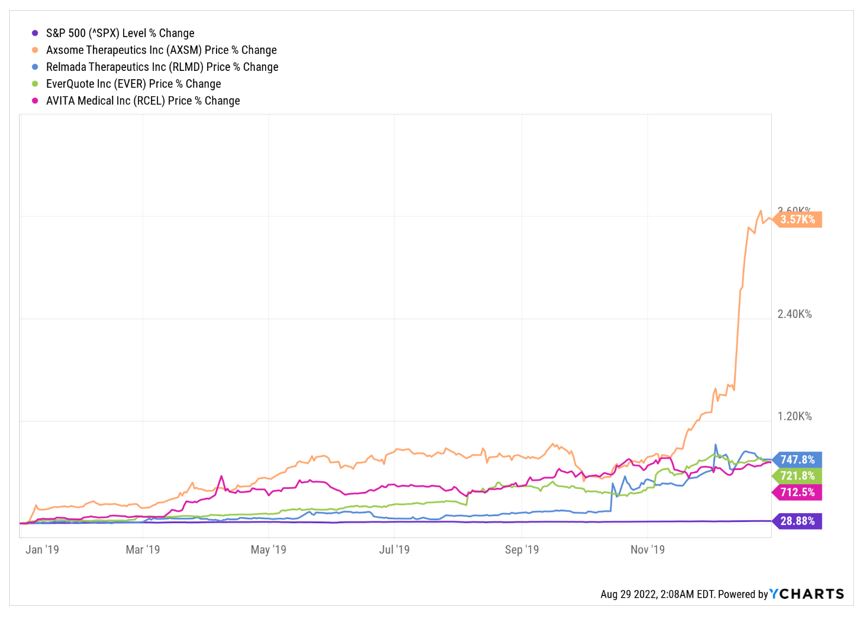867x617 pixels.
Task: Click the green EverQuote legend dot
Action: click(36, 84)
